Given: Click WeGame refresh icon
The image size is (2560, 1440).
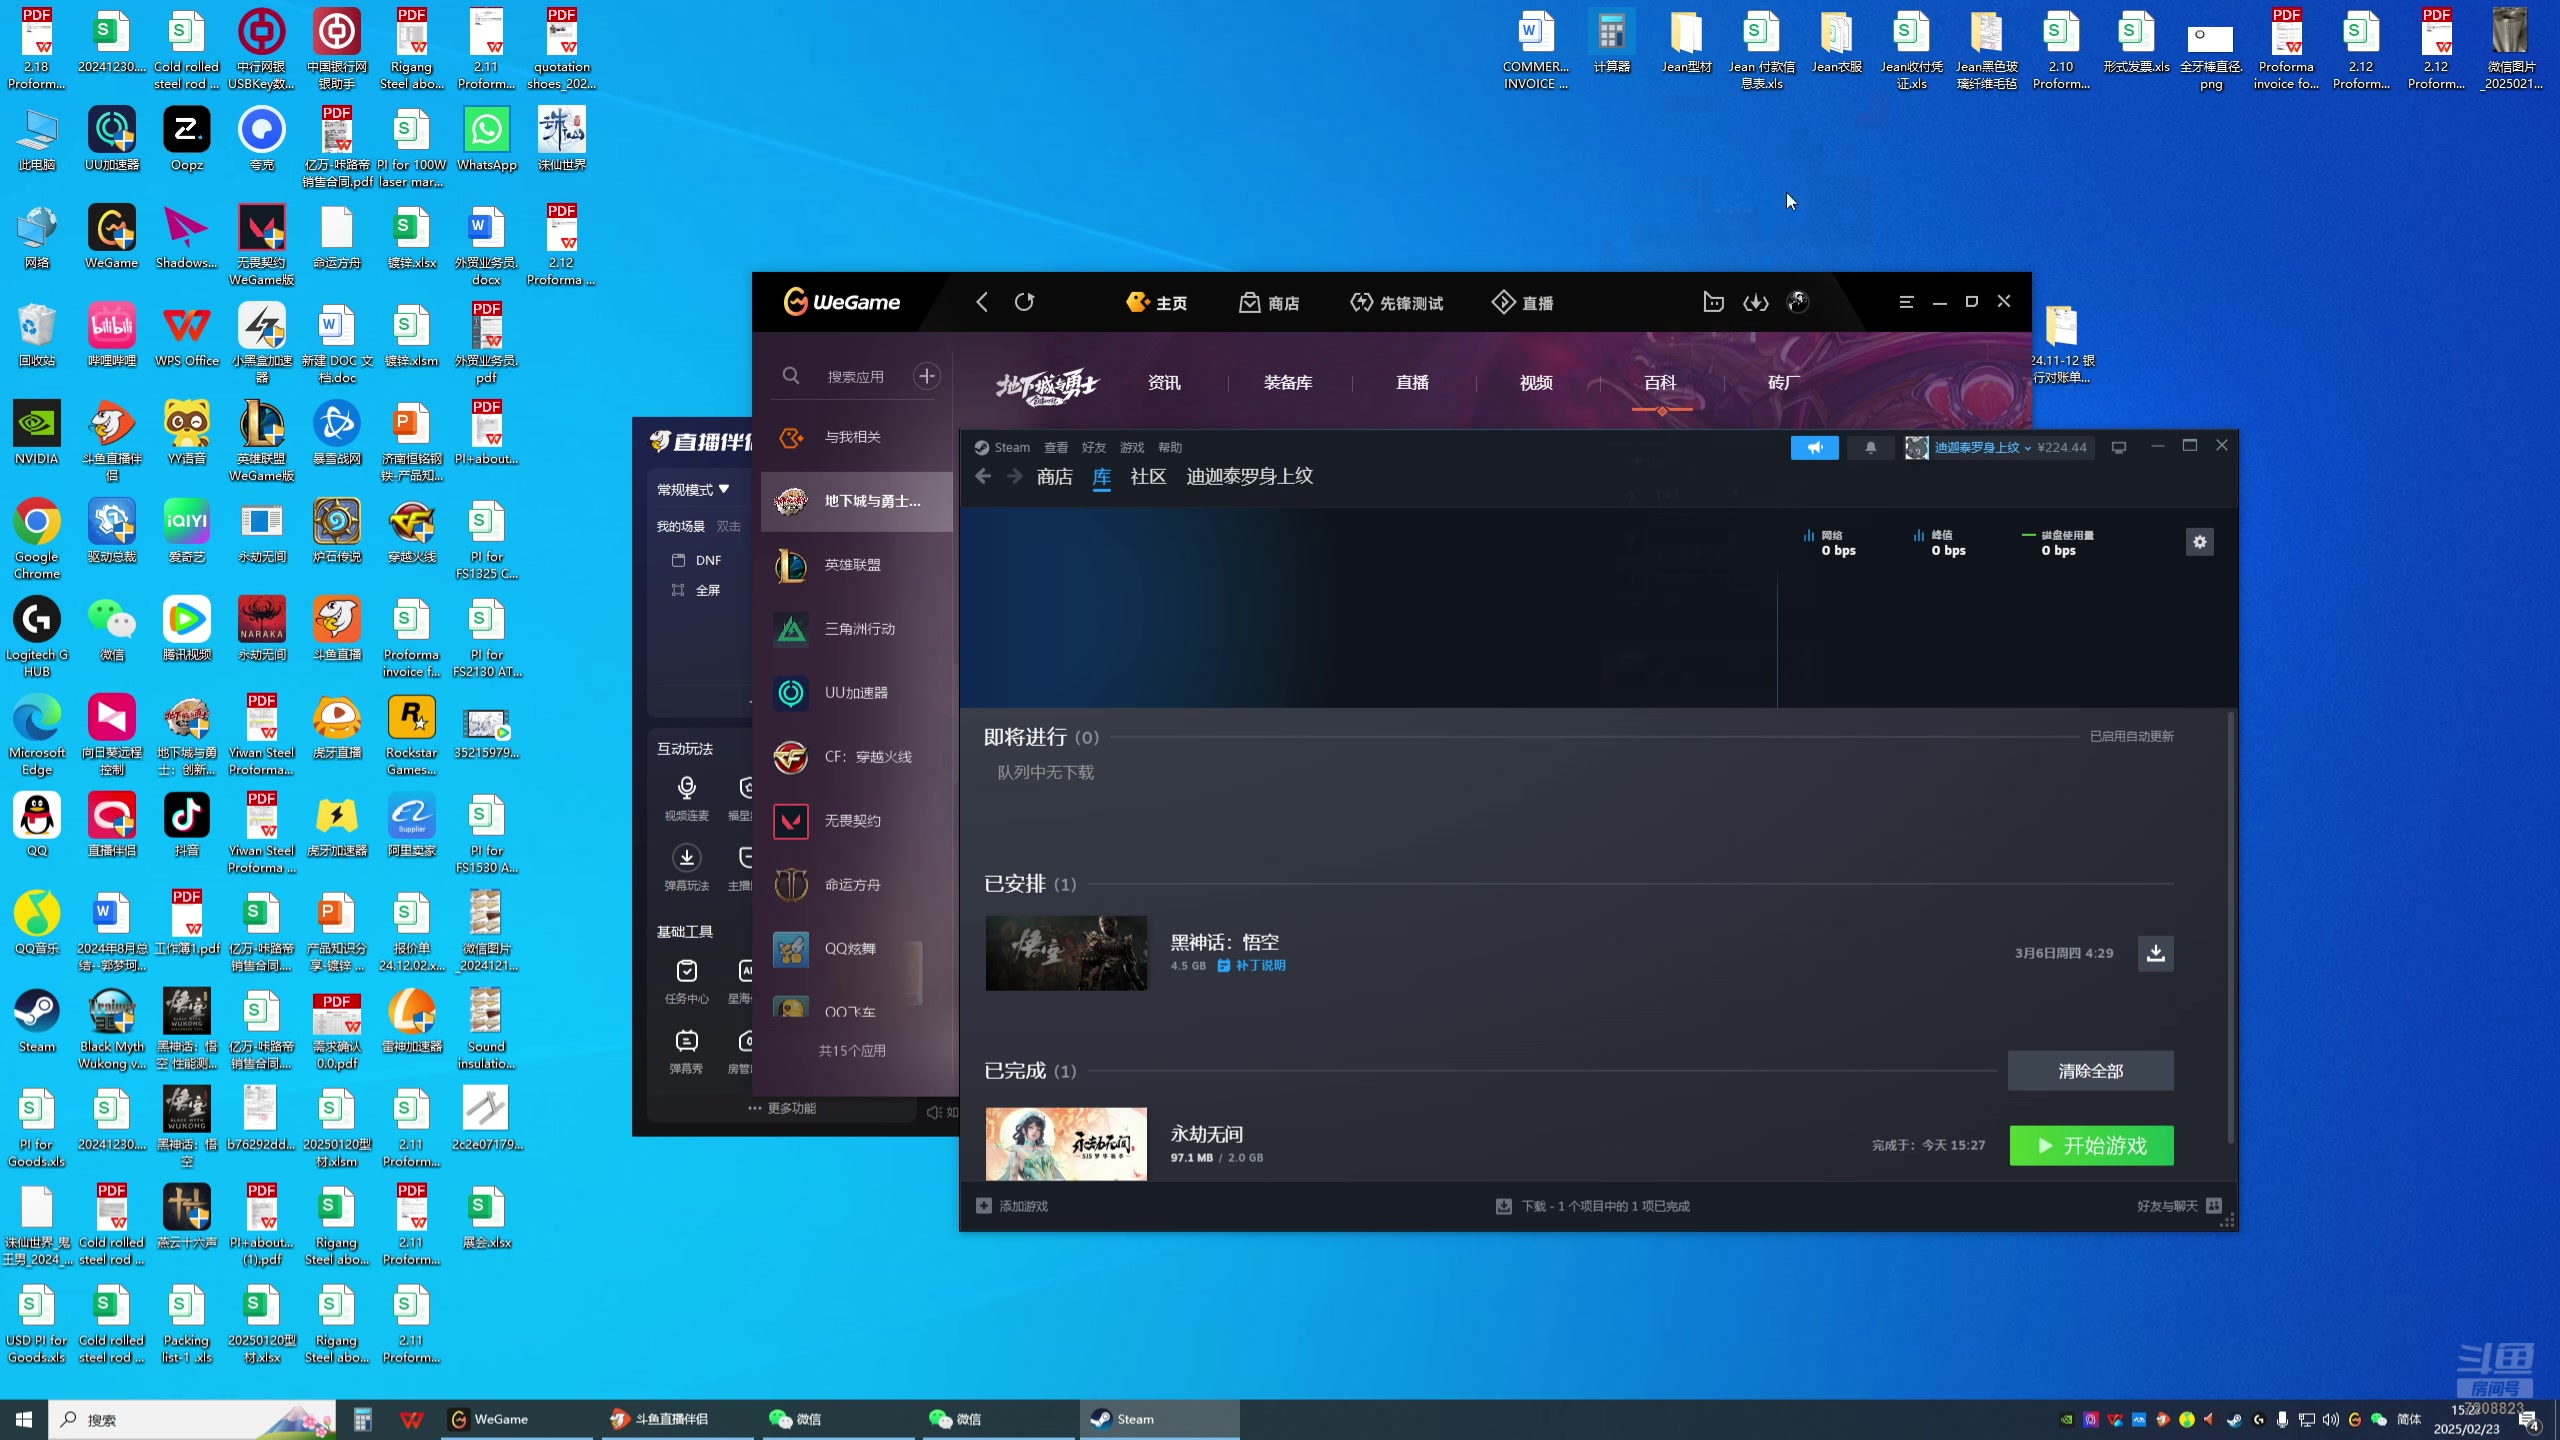Looking at the screenshot, I should coord(1024,302).
